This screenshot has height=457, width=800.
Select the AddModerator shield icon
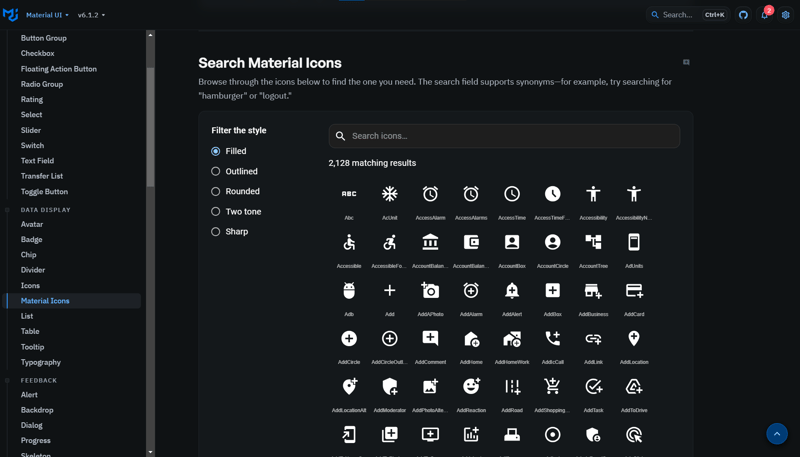390,387
